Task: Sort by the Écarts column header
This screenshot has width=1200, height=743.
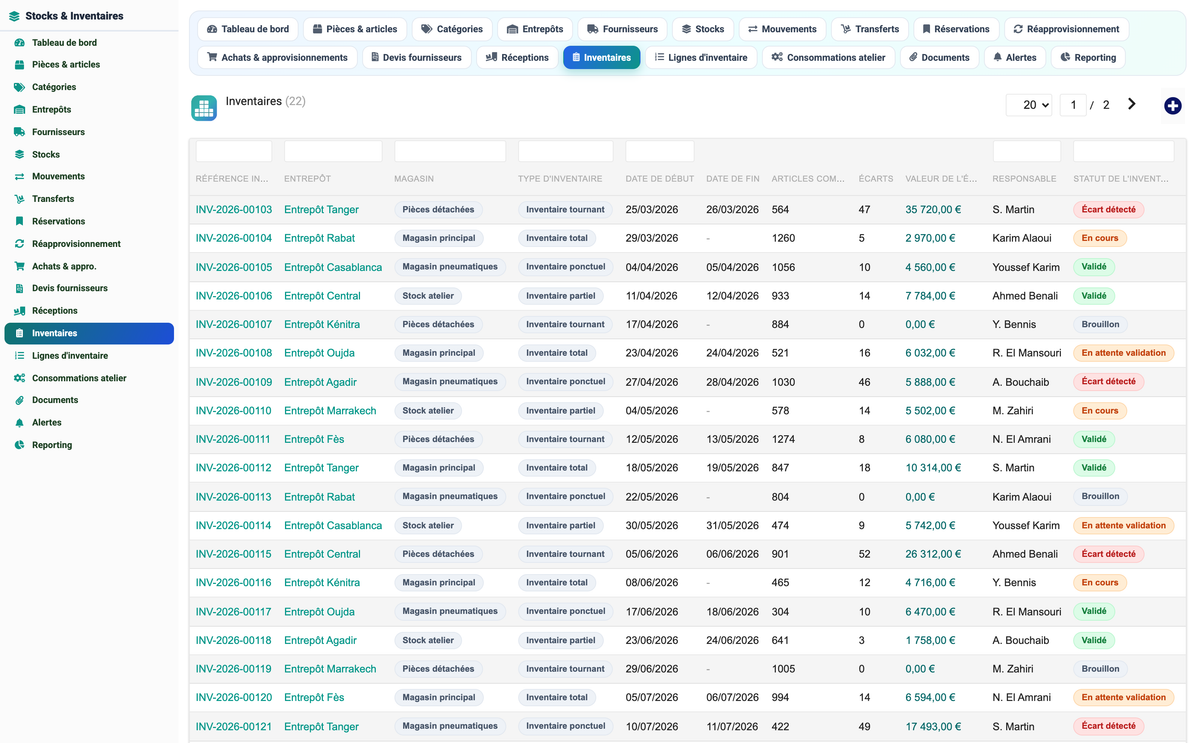Action: point(876,179)
